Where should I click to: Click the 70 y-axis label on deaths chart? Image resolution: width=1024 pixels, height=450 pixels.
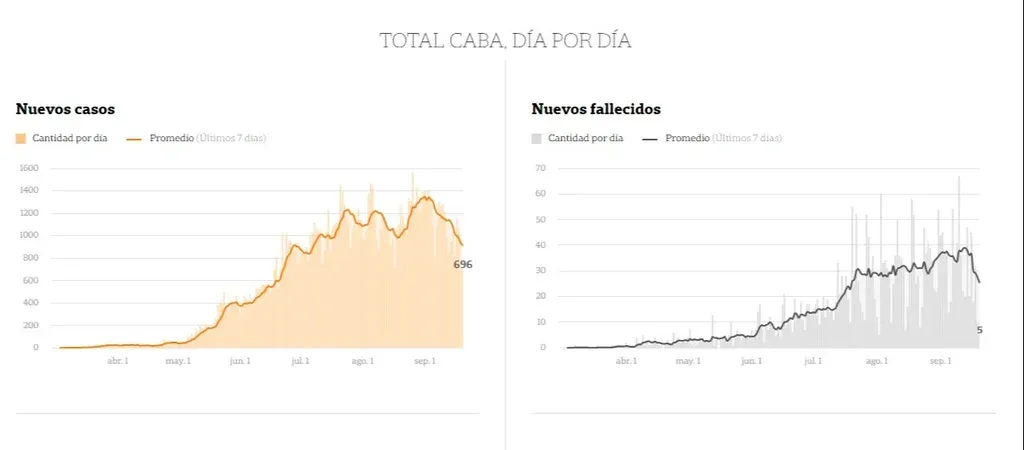click(x=541, y=168)
